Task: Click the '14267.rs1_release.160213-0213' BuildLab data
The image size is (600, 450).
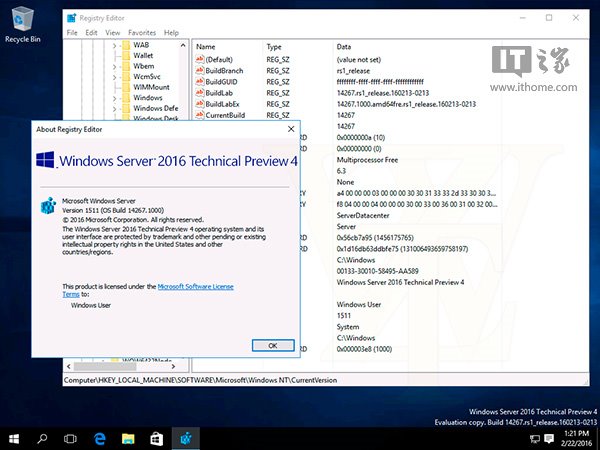Action: (383, 93)
